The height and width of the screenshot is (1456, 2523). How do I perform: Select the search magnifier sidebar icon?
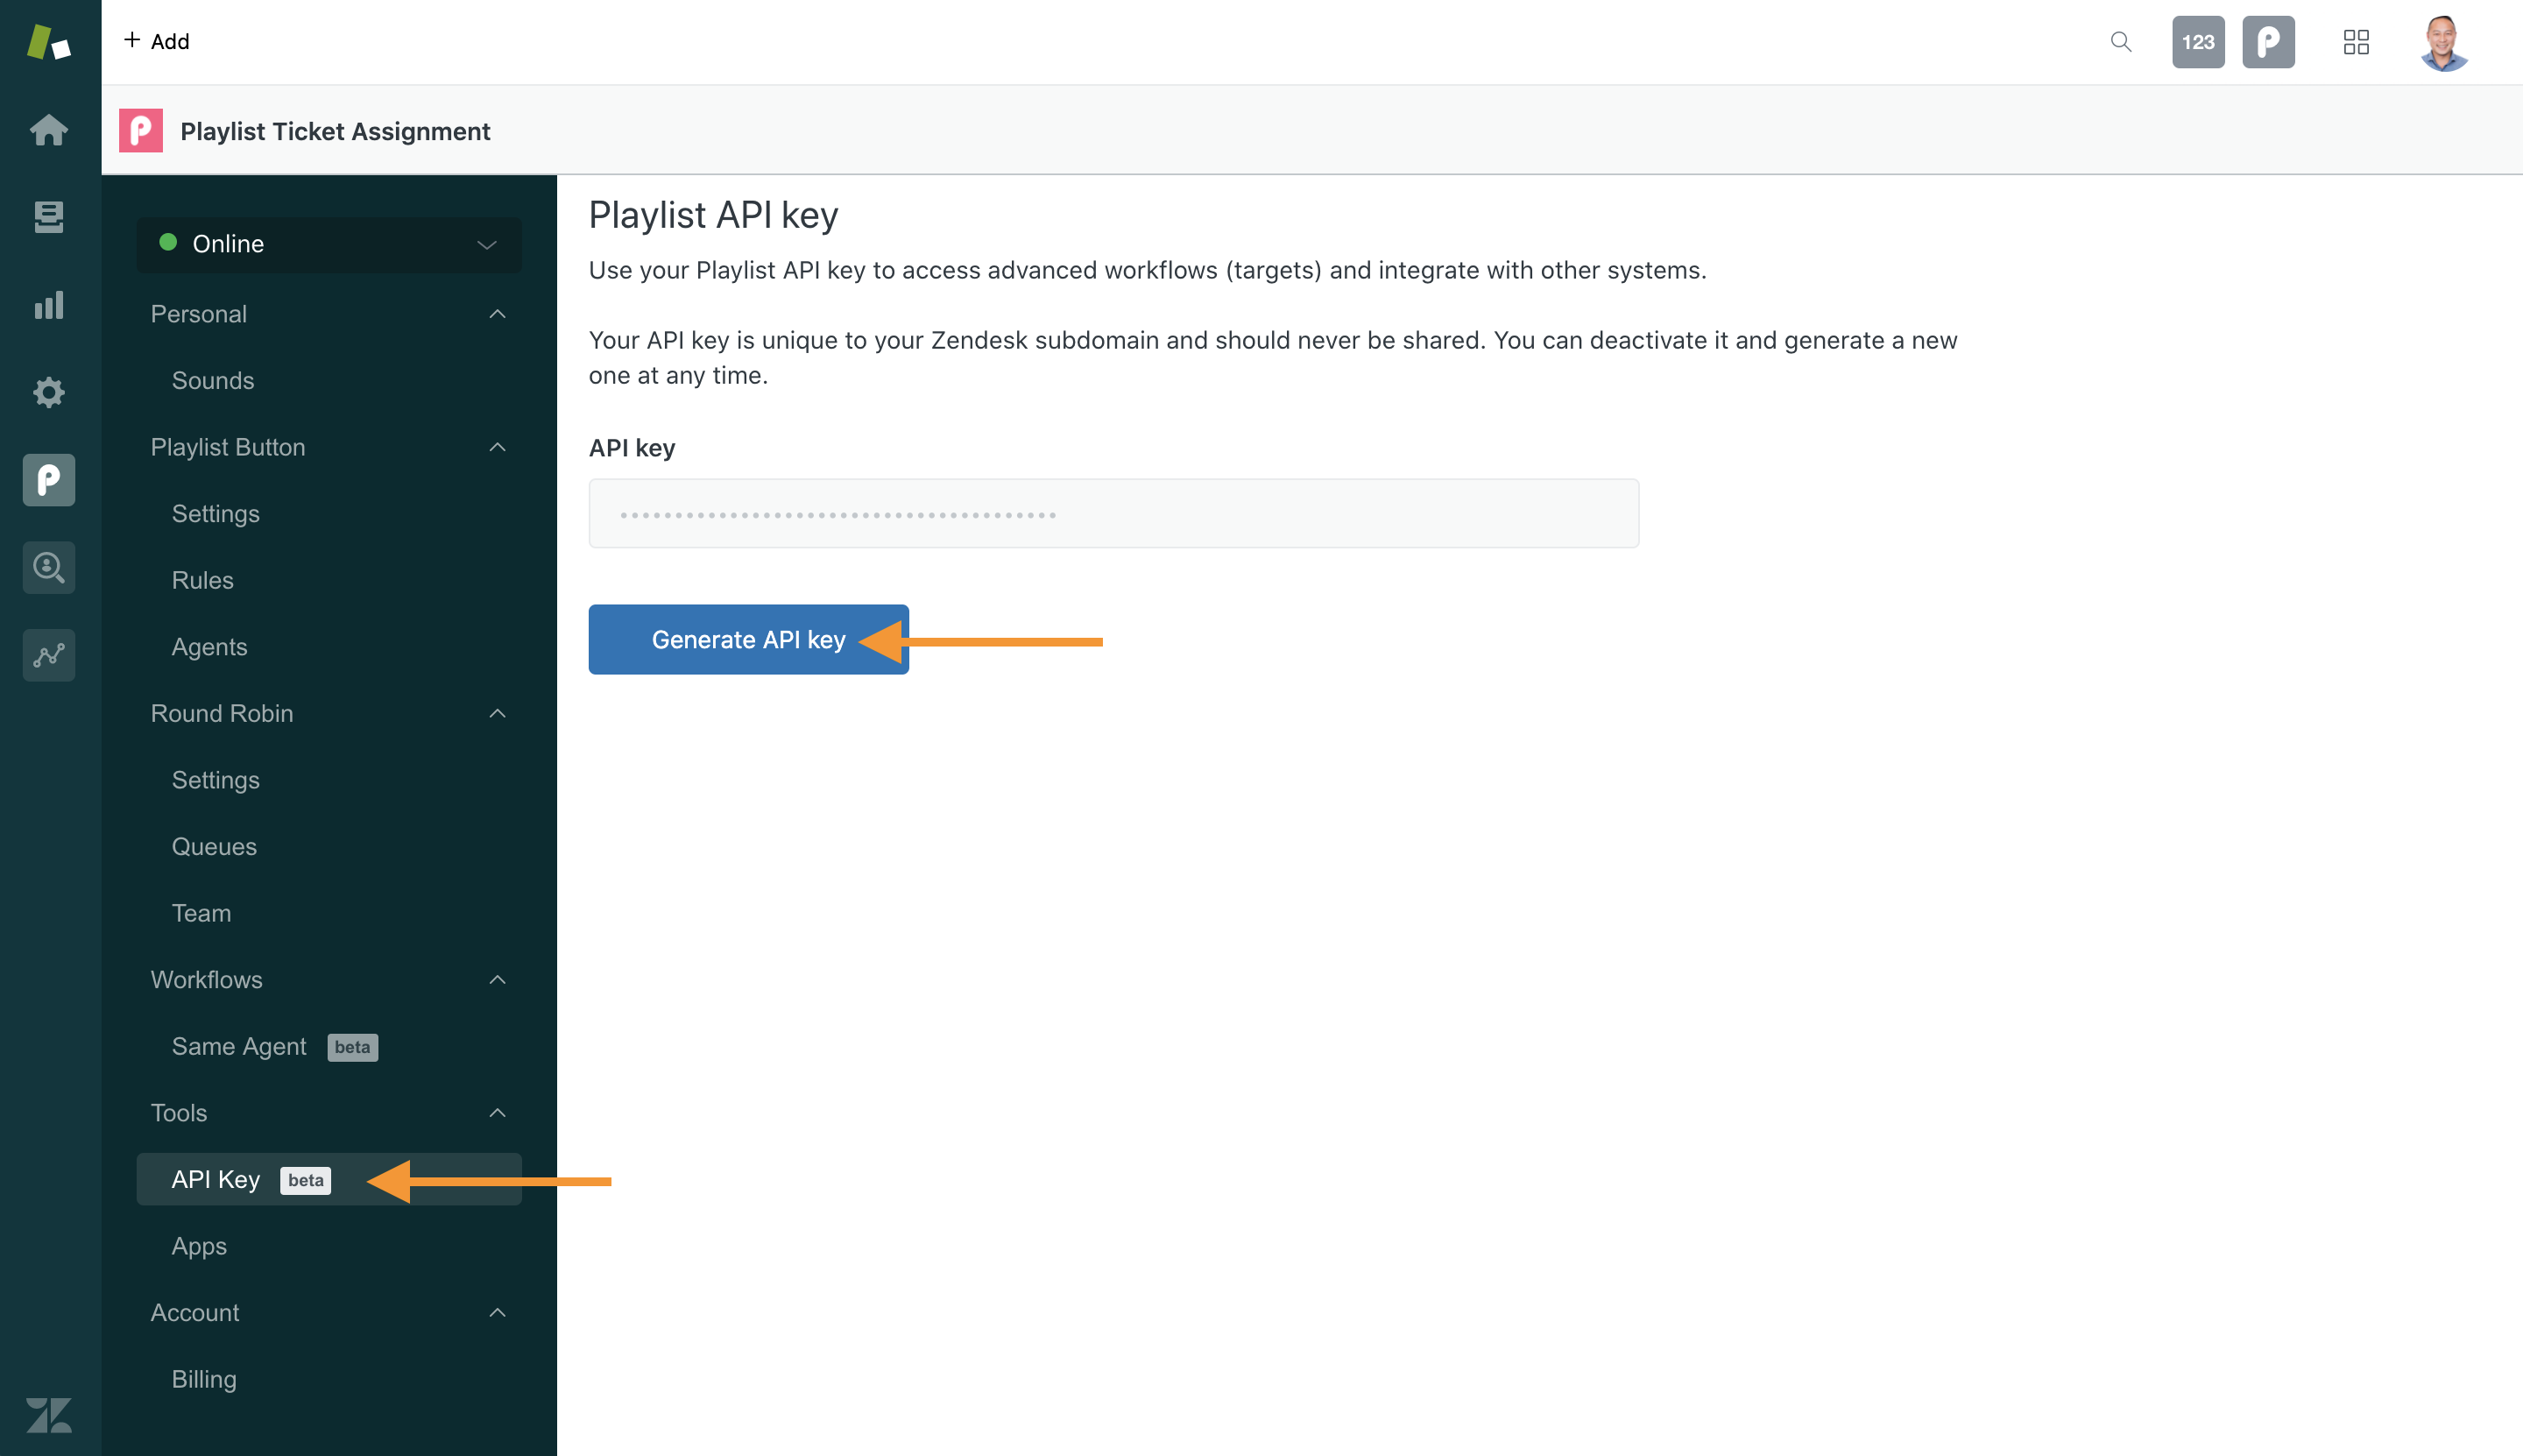pos(48,569)
